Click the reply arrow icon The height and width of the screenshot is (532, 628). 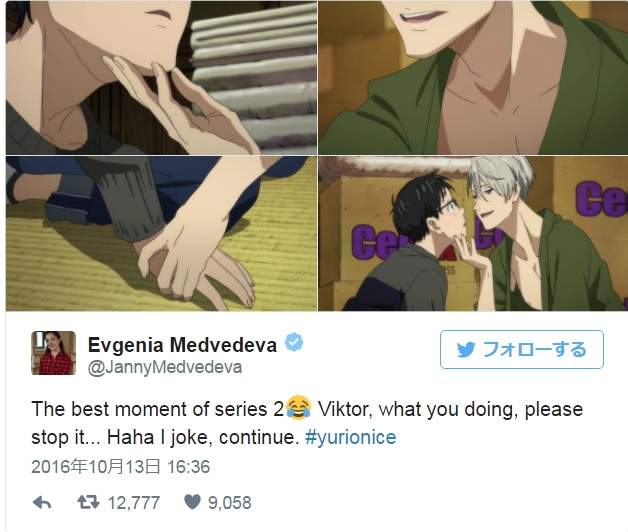[x=42, y=502]
